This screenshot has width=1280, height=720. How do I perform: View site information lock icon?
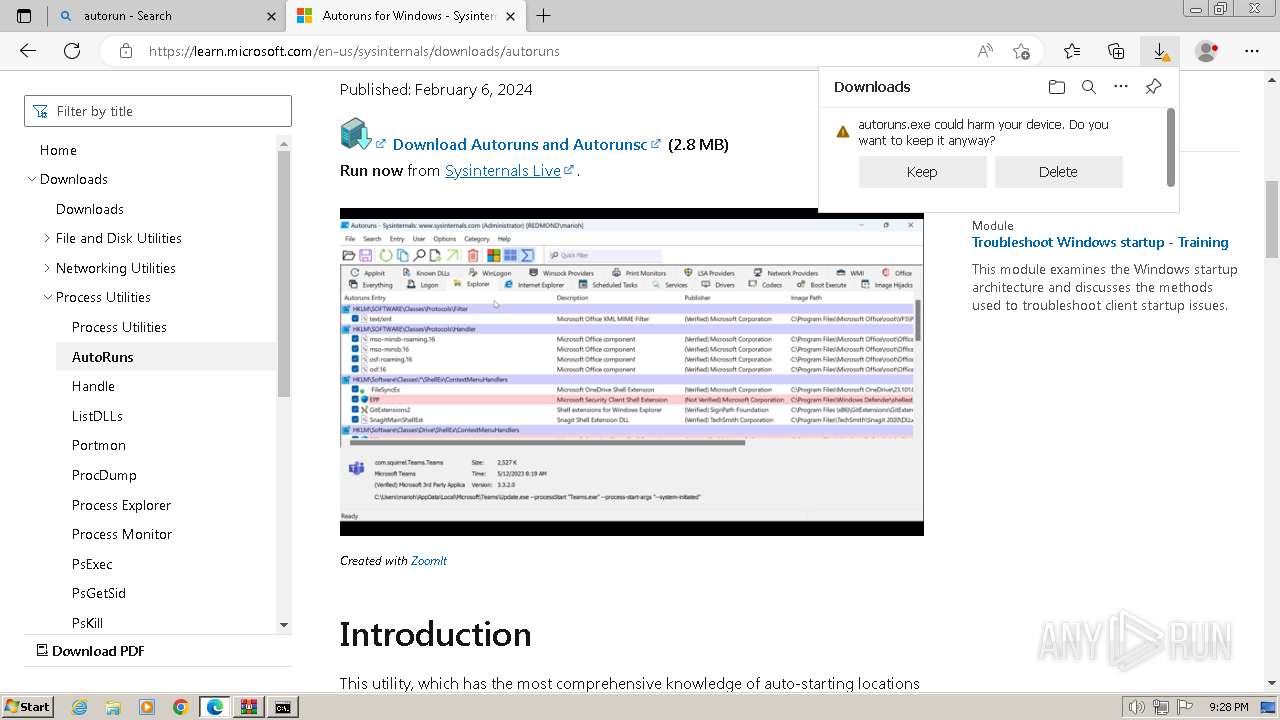tap(125, 51)
